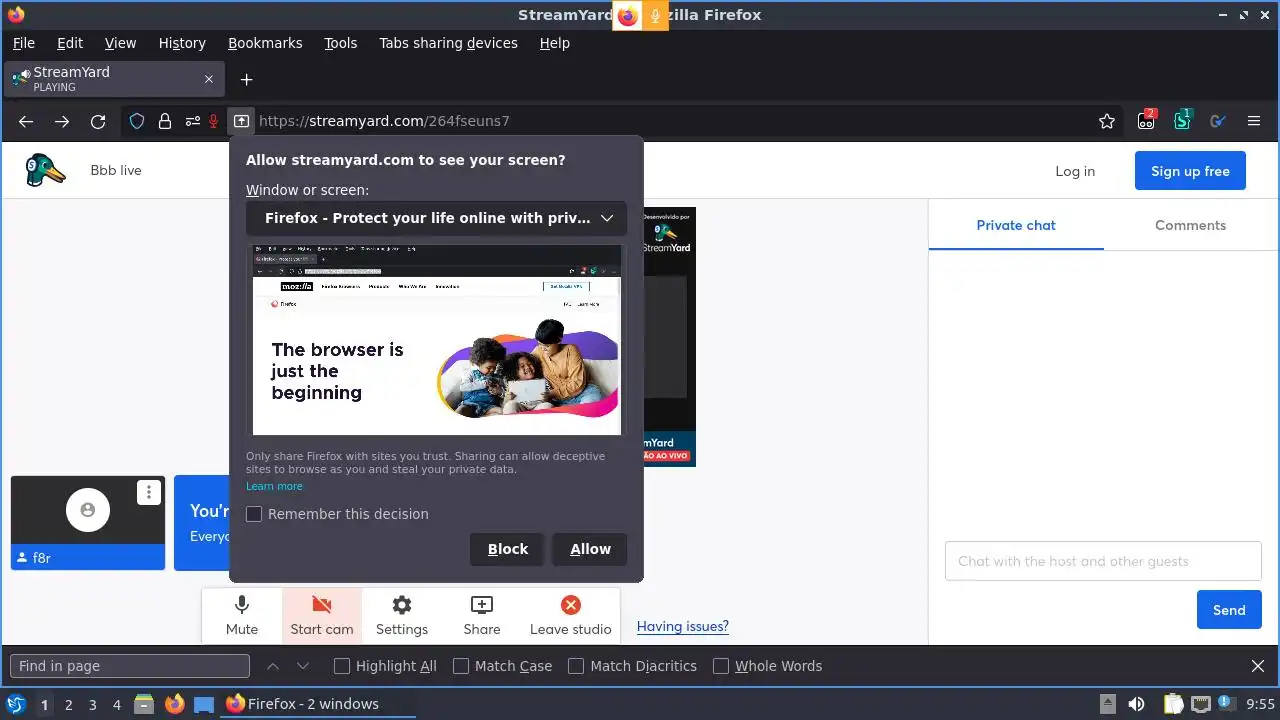Open green S extension icon in toolbar
Screen dimensions: 1280x720
click(1182, 120)
